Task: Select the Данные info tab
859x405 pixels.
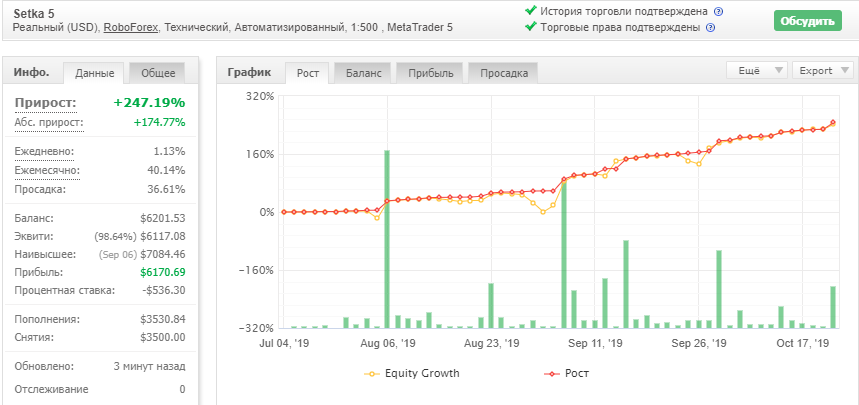Action: [94, 73]
